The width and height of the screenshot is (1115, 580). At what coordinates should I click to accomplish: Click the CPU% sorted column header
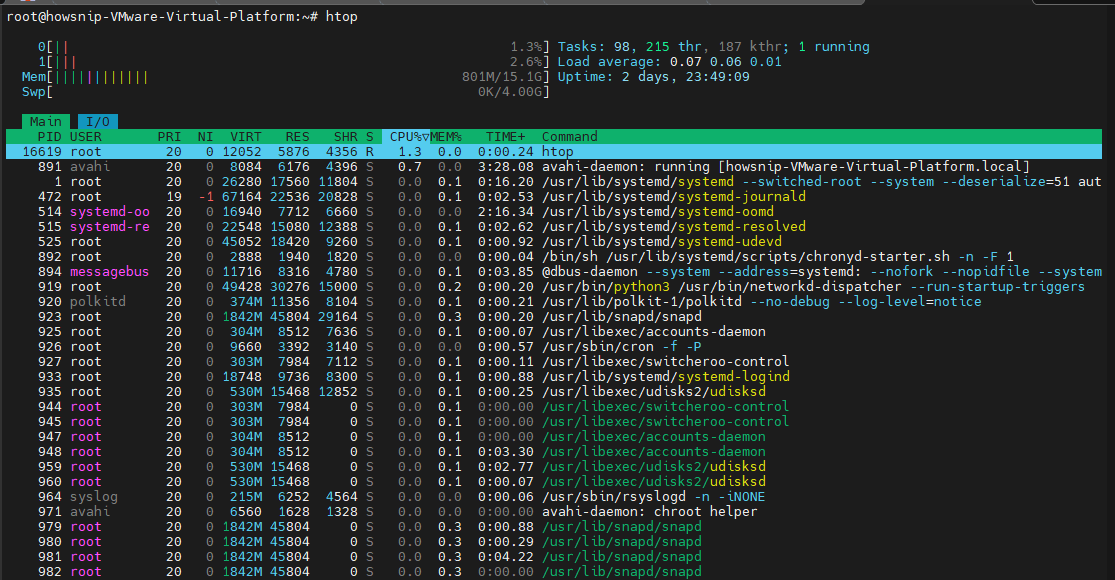click(x=406, y=136)
